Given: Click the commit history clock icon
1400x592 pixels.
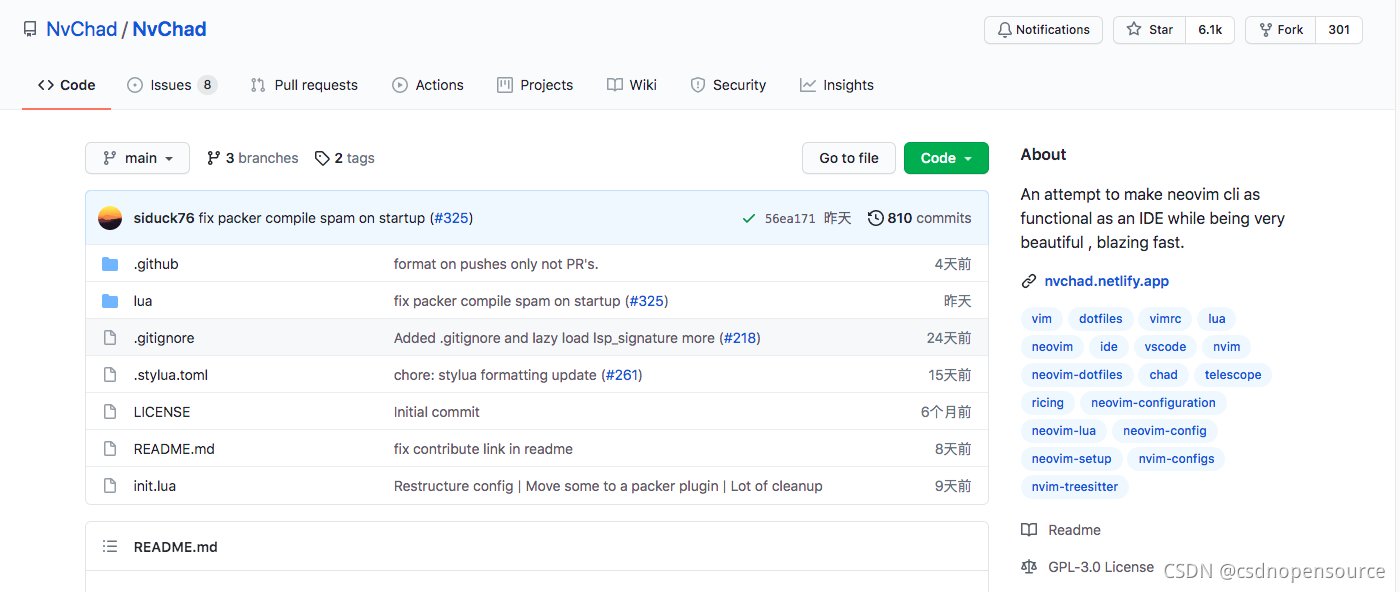Looking at the screenshot, I should 875,218.
